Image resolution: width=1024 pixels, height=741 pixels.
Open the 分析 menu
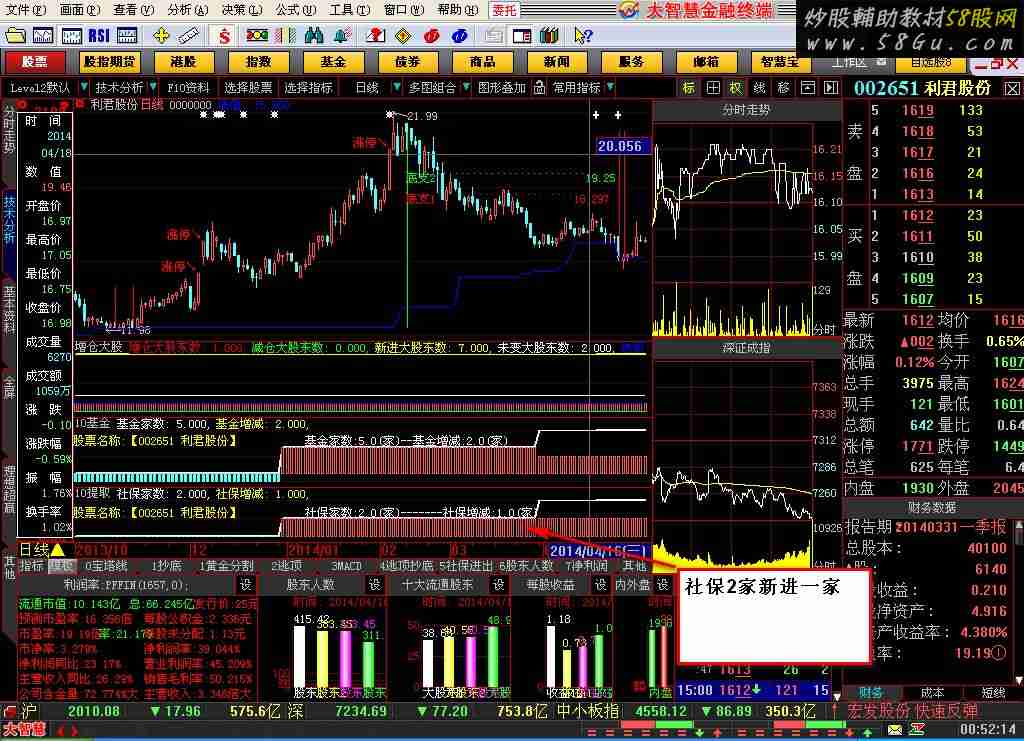187,9
